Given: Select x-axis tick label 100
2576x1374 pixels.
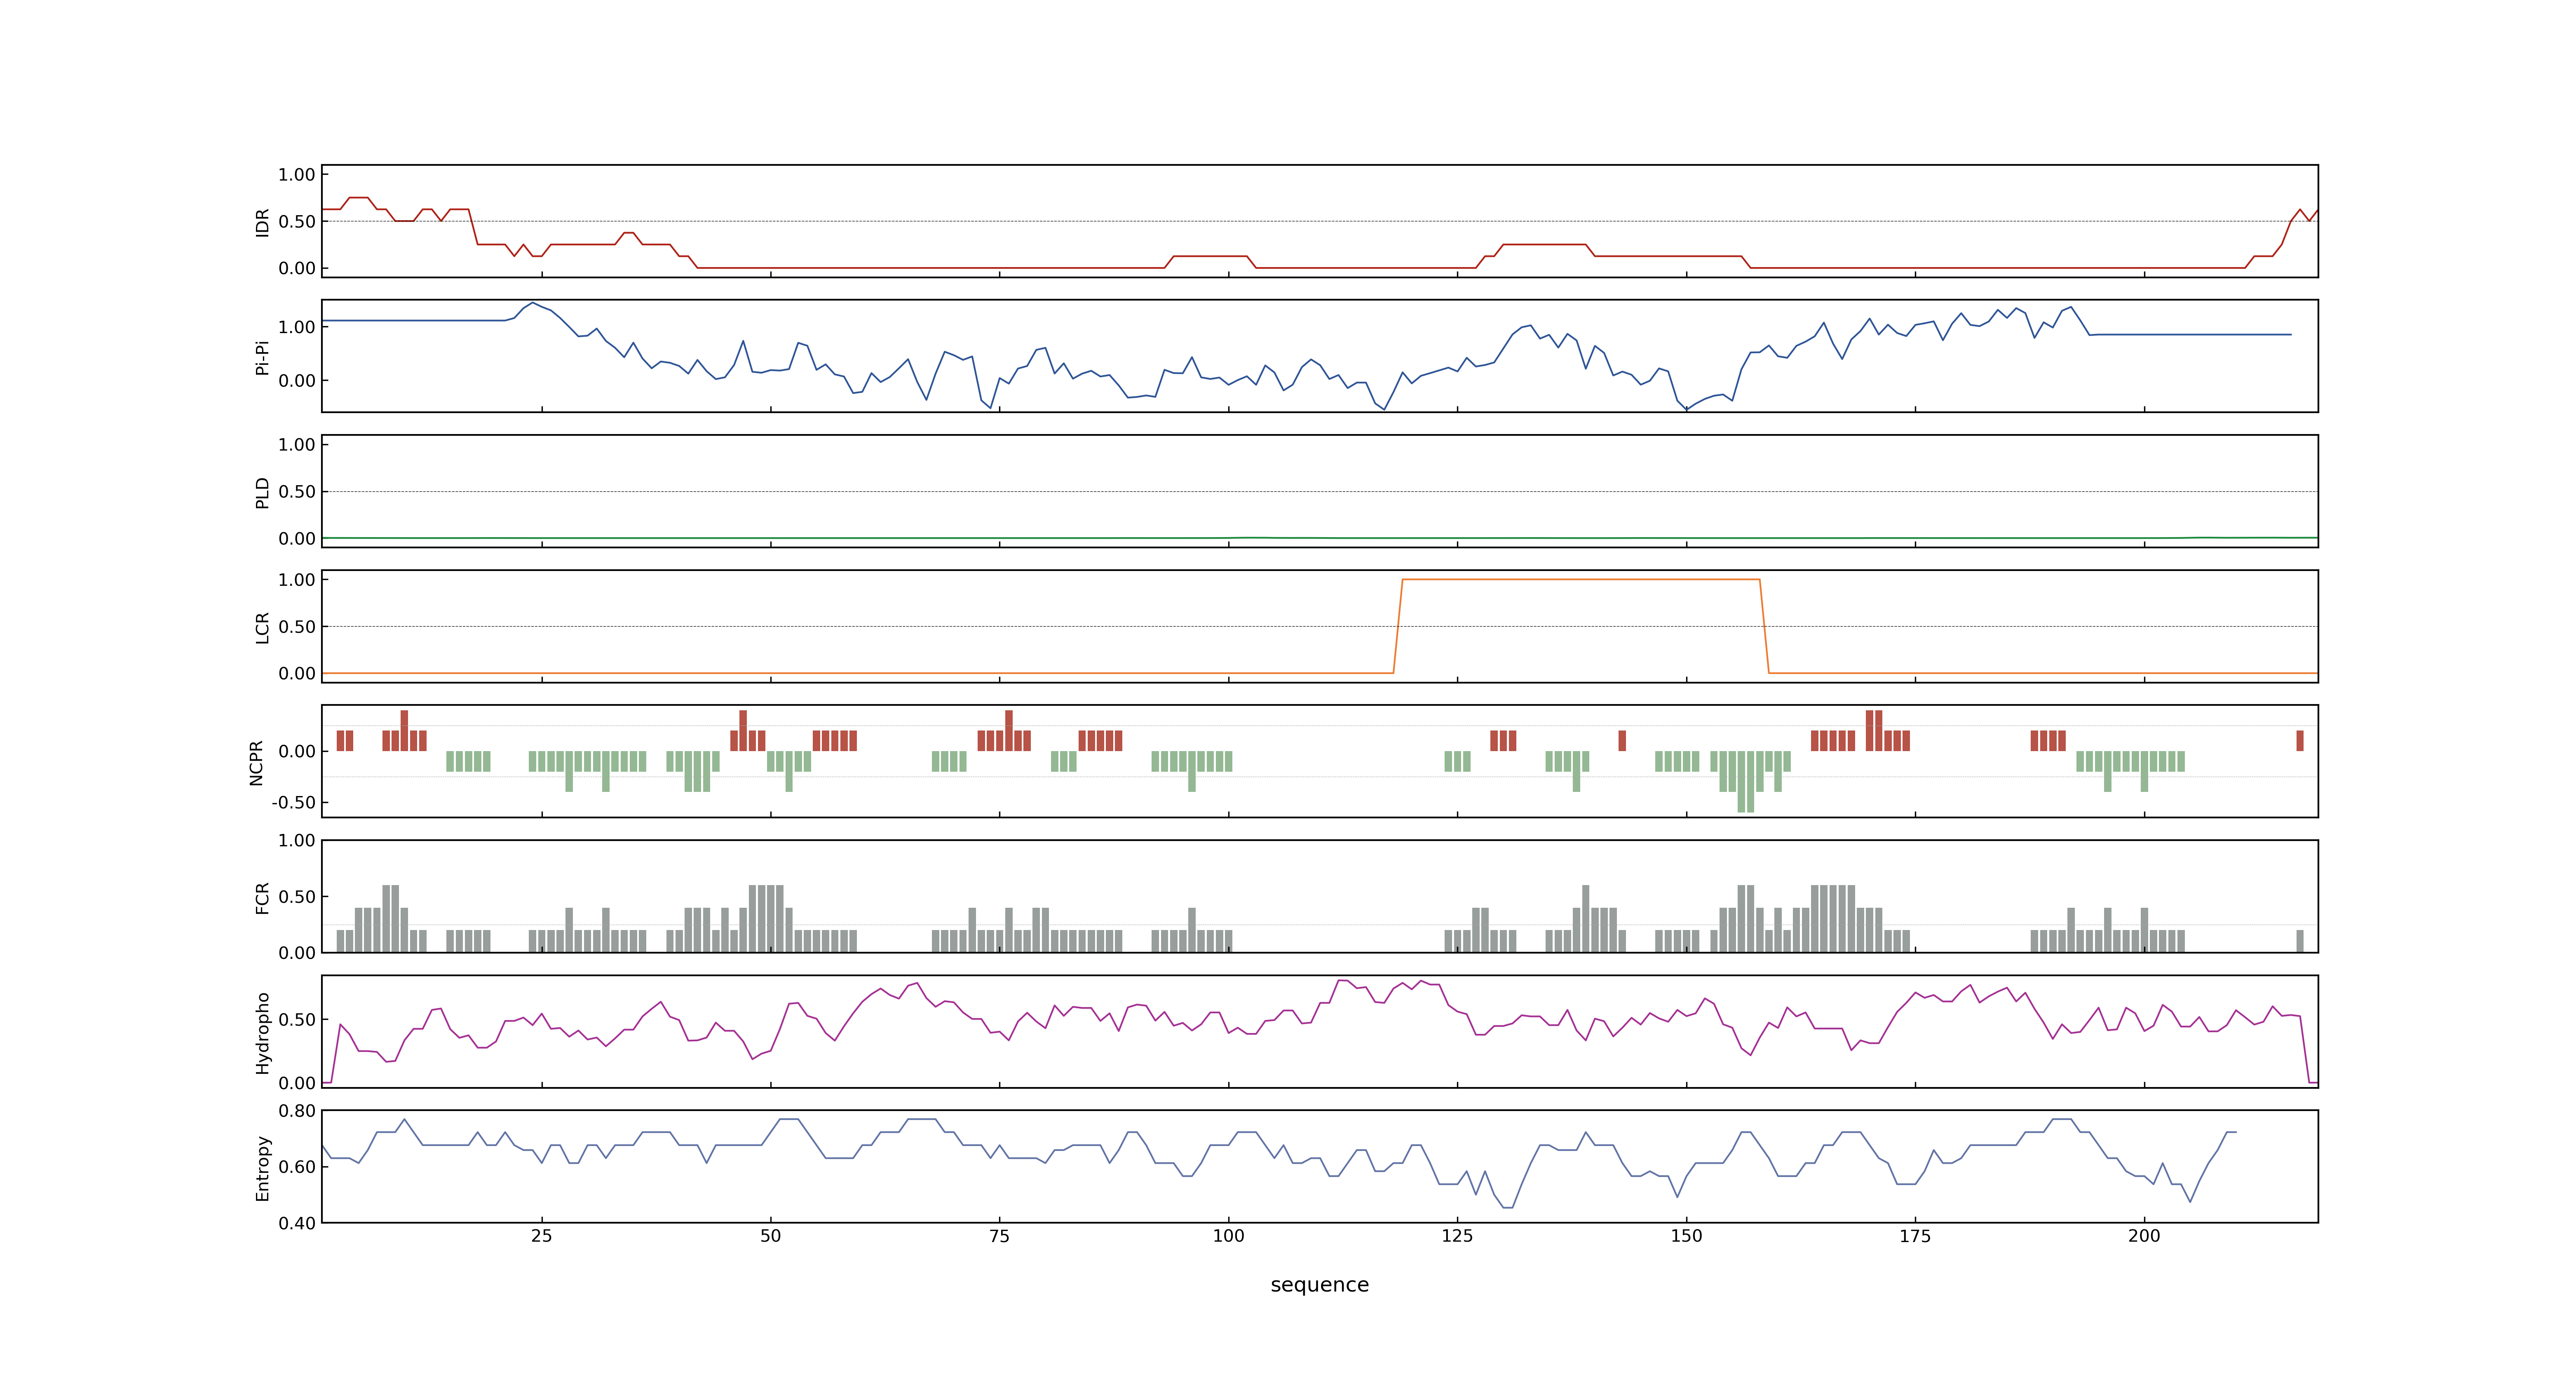Looking at the screenshot, I should [x=1229, y=1236].
